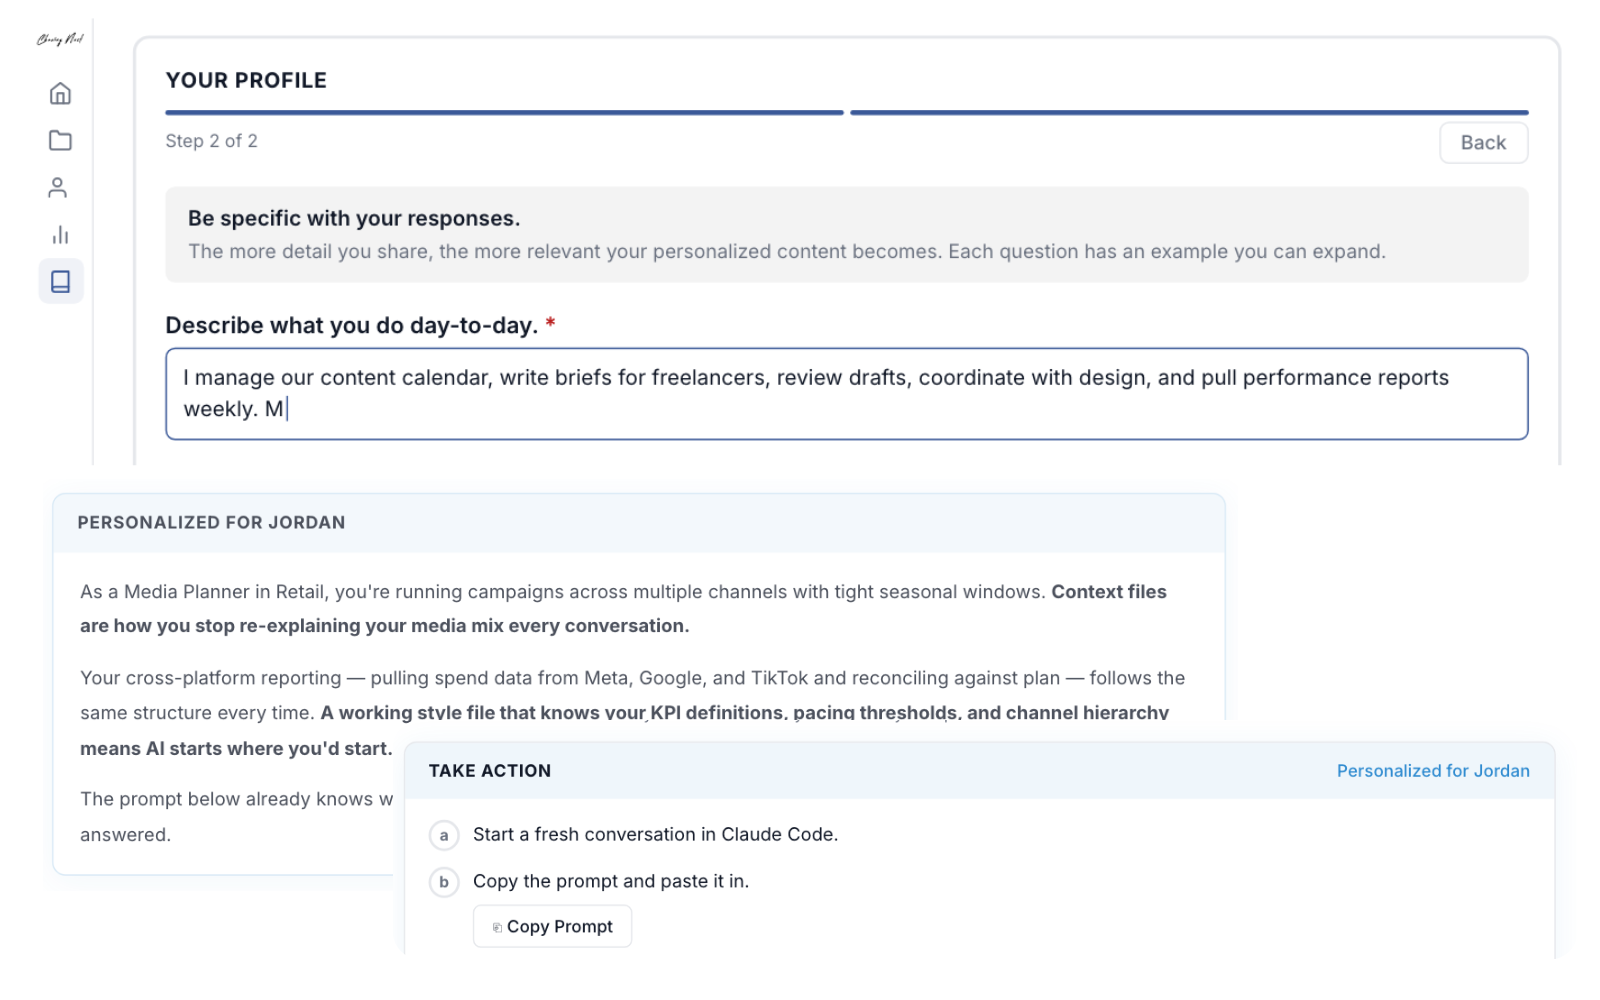Click step a circle marker
1600x1000 pixels.
click(x=444, y=835)
